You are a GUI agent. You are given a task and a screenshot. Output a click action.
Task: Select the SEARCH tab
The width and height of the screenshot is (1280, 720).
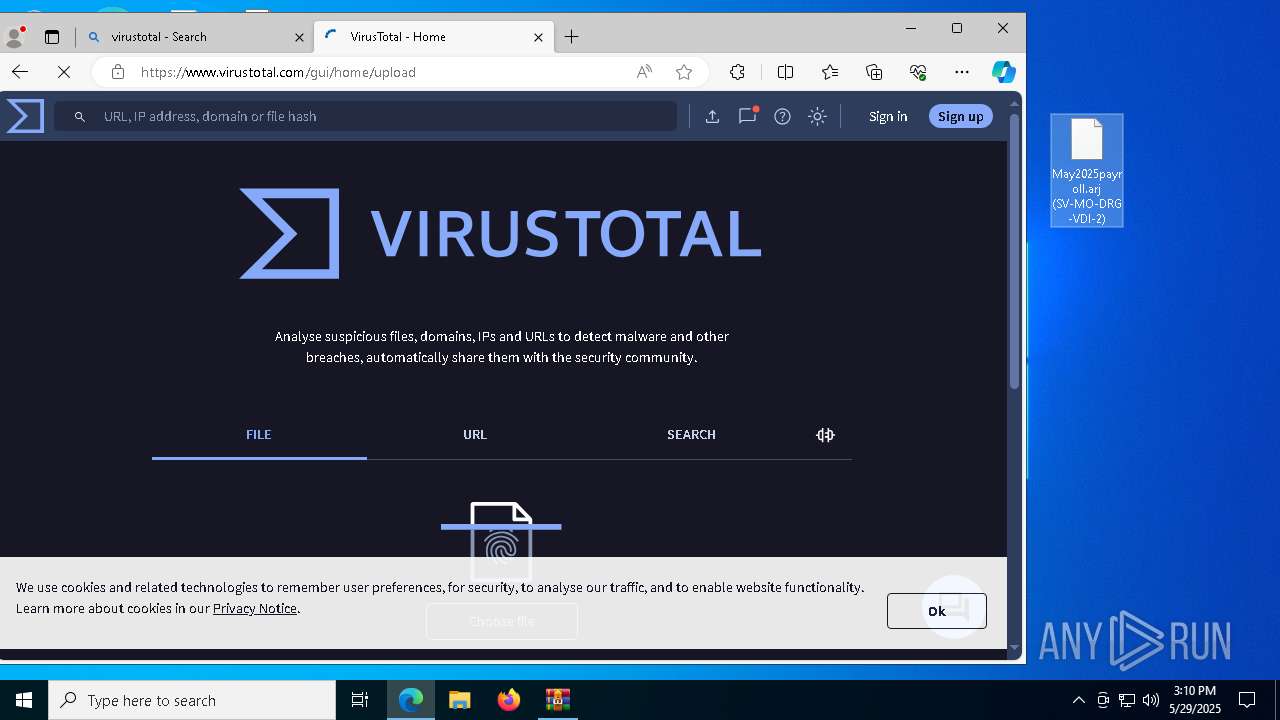pos(691,435)
